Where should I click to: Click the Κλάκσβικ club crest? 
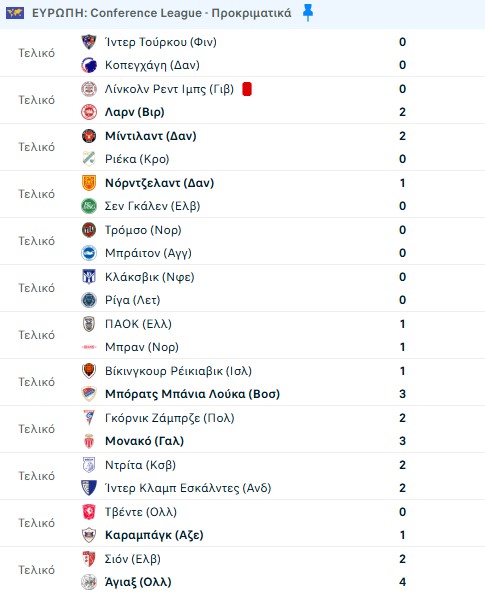tap(89, 277)
